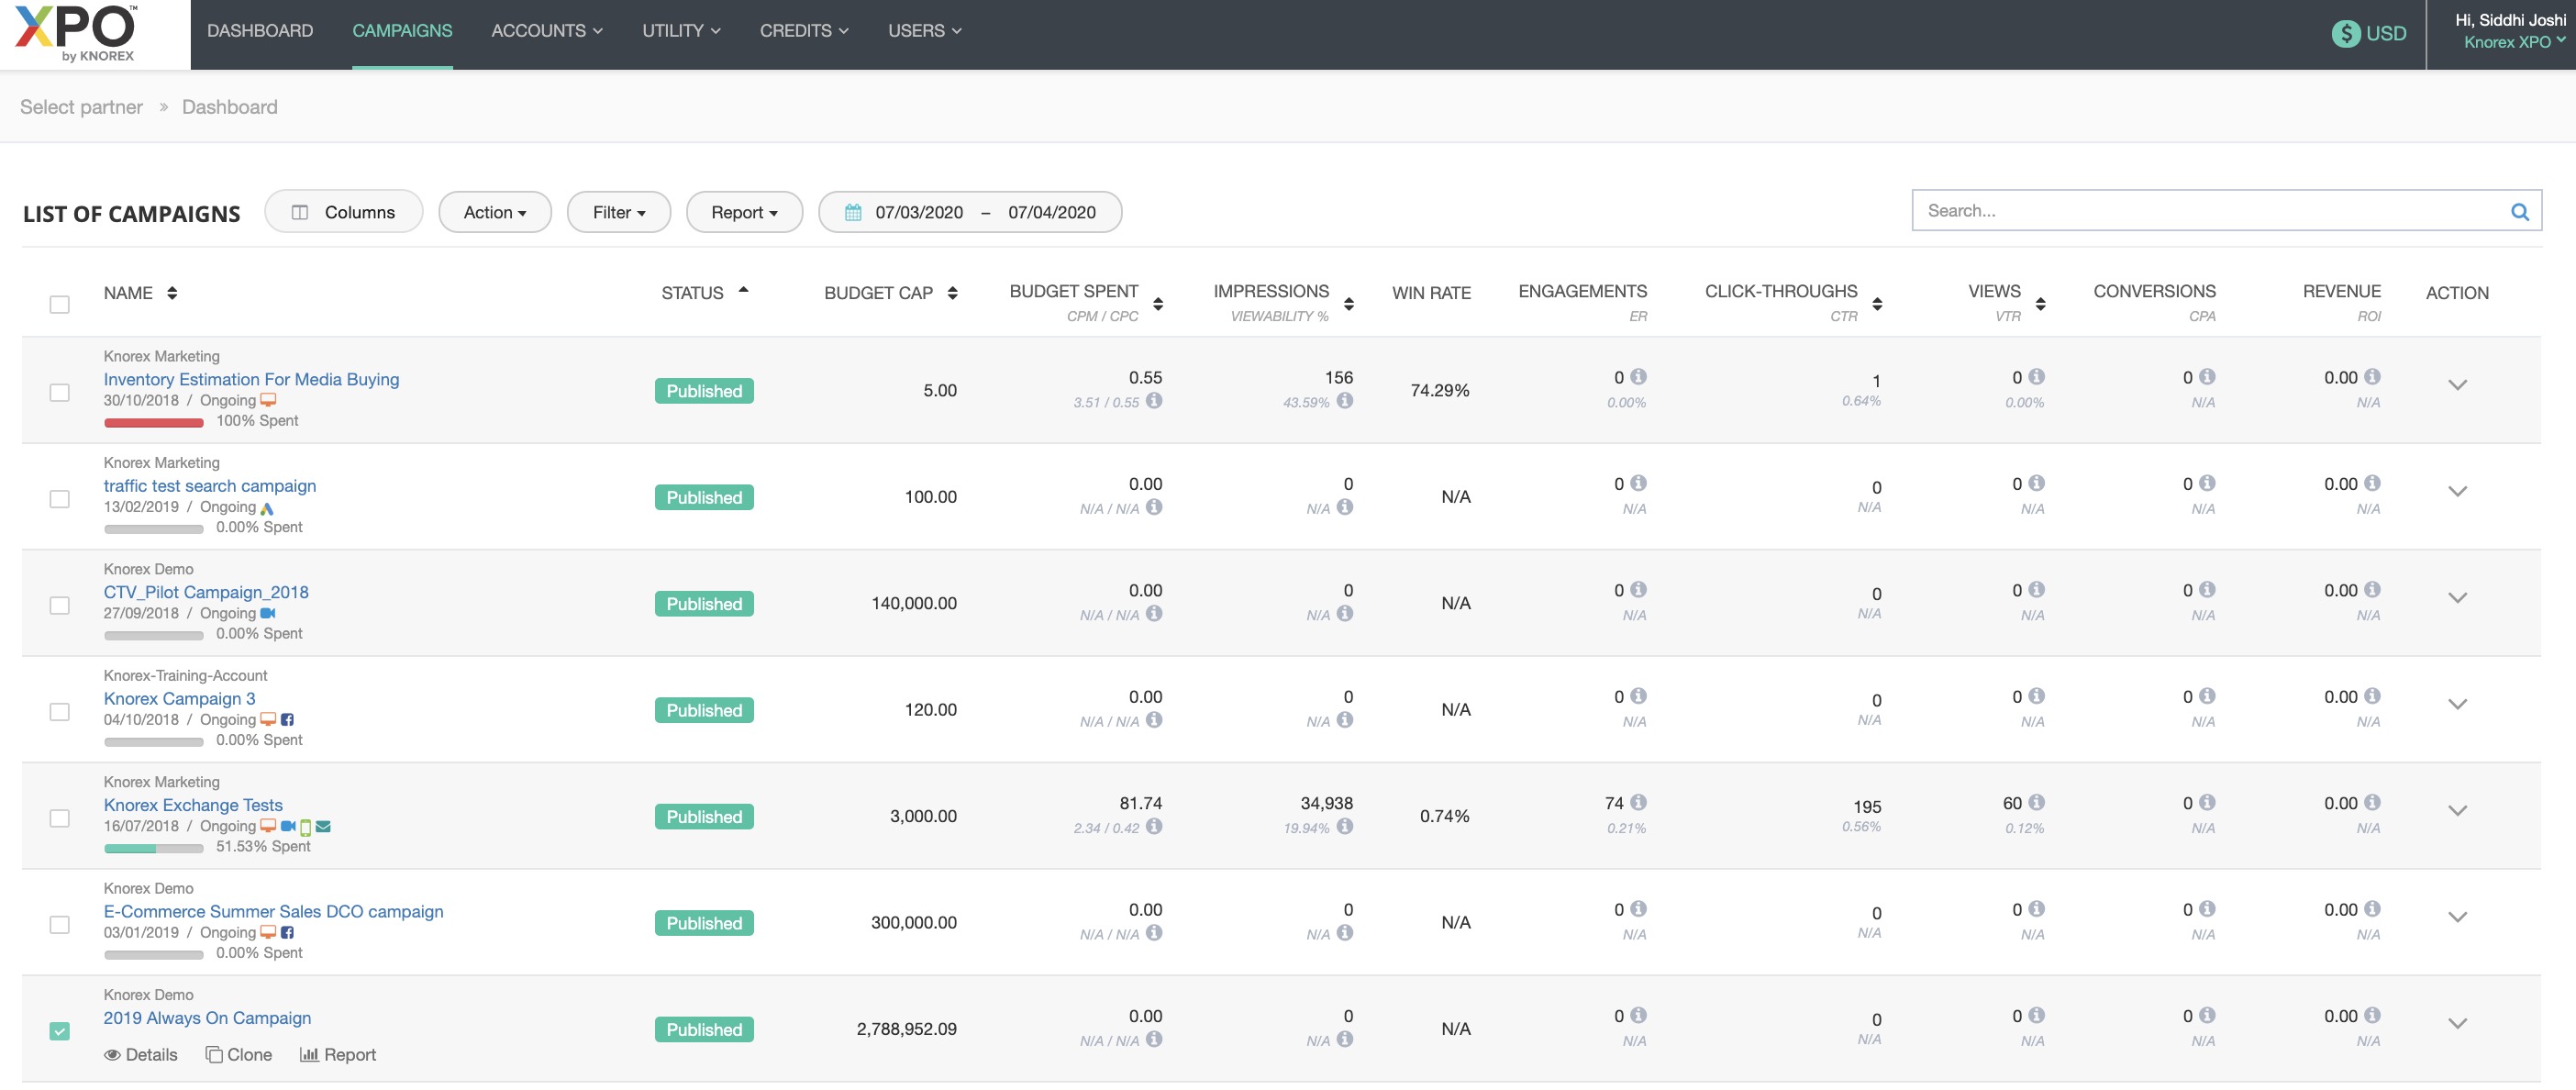This screenshot has width=2576, height=1090.
Task: Click the Details eye icon
Action: (113, 1054)
